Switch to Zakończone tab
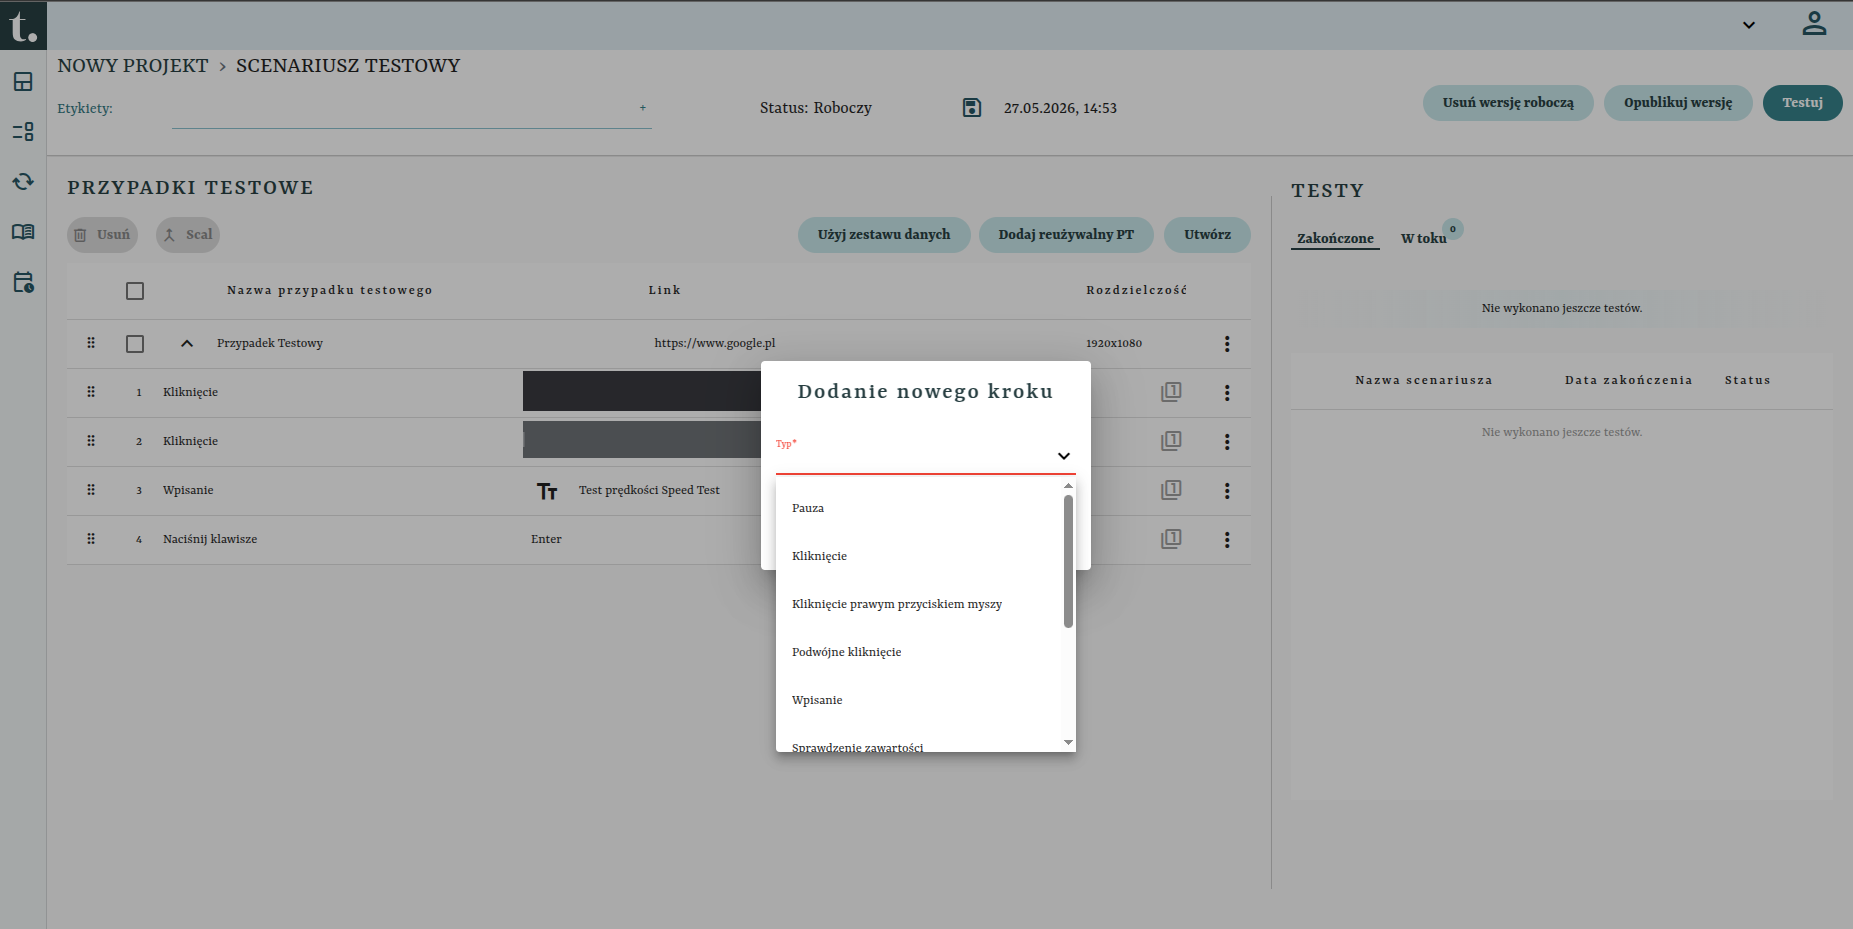The image size is (1853, 929). tap(1335, 238)
